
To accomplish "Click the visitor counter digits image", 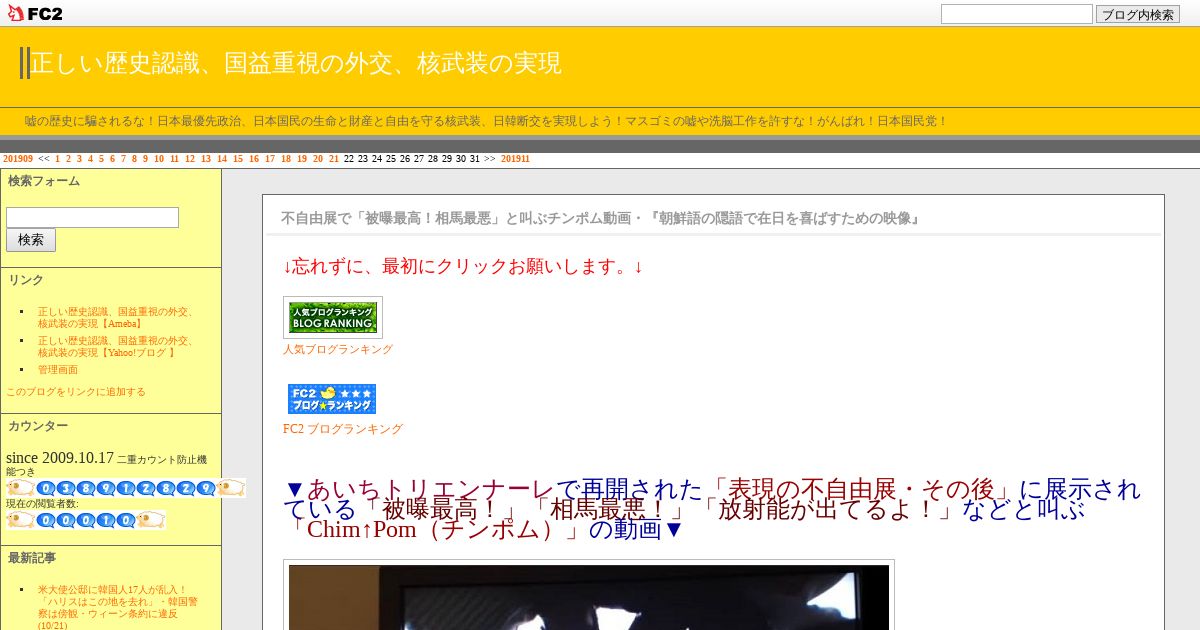I will (126, 488).
